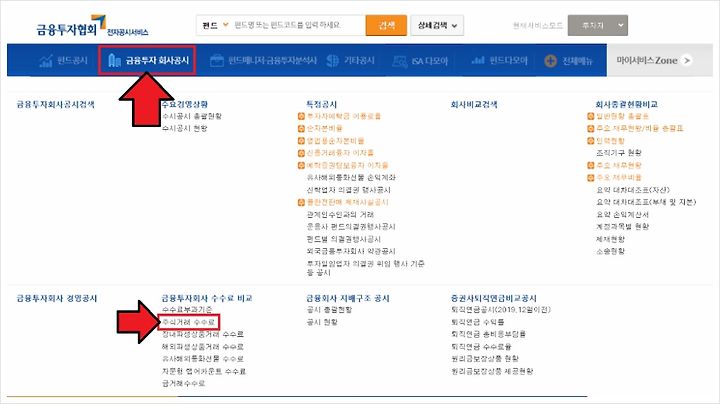Image resolution: width=720 pixels, height=404 pixels.
Task: Open 주식거래 수수료 link
Action: pyautogui.click(x=188, y=322)
